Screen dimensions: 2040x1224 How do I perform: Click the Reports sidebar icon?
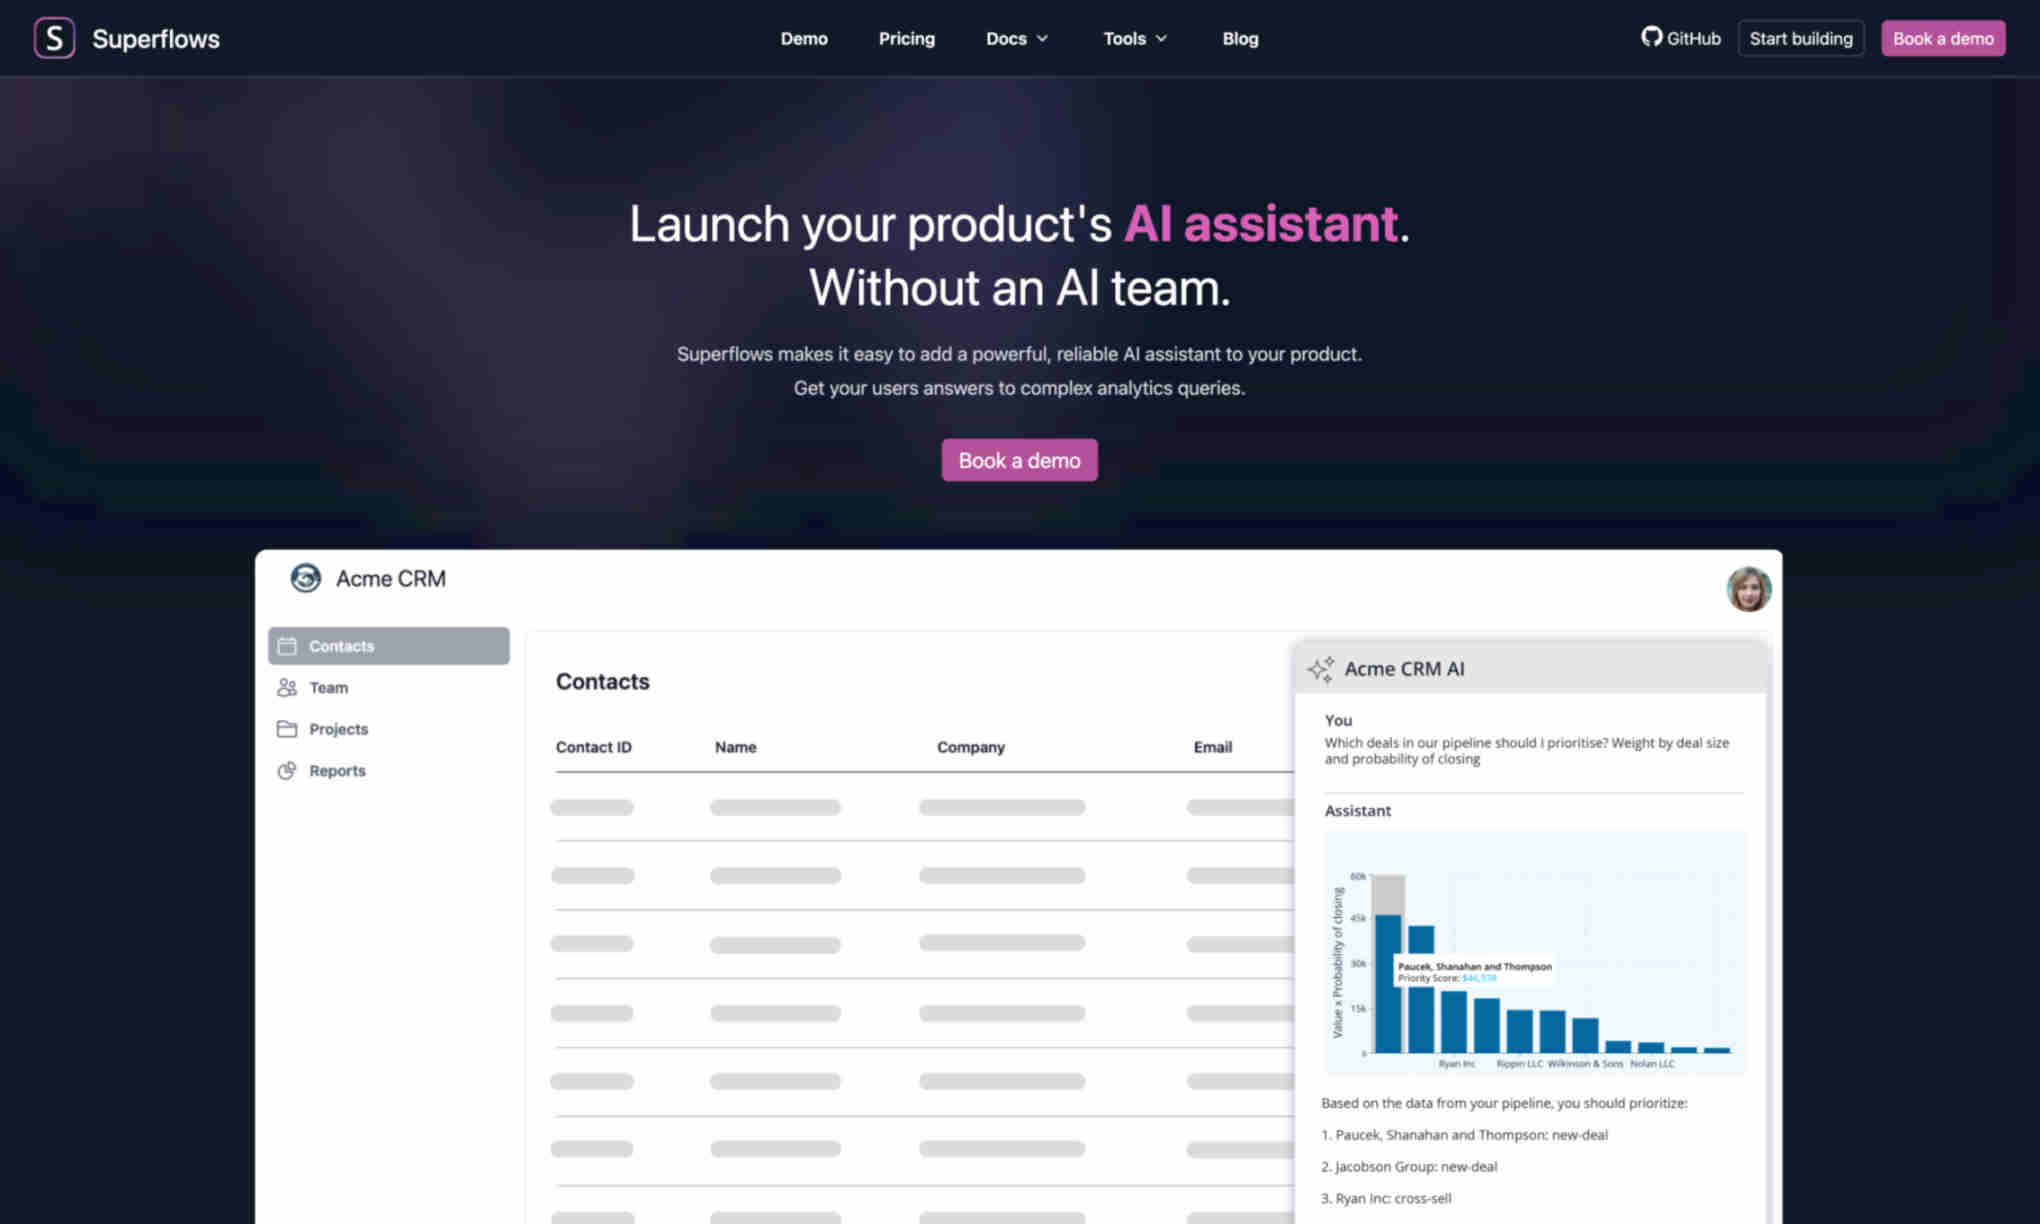click(289, 769)
